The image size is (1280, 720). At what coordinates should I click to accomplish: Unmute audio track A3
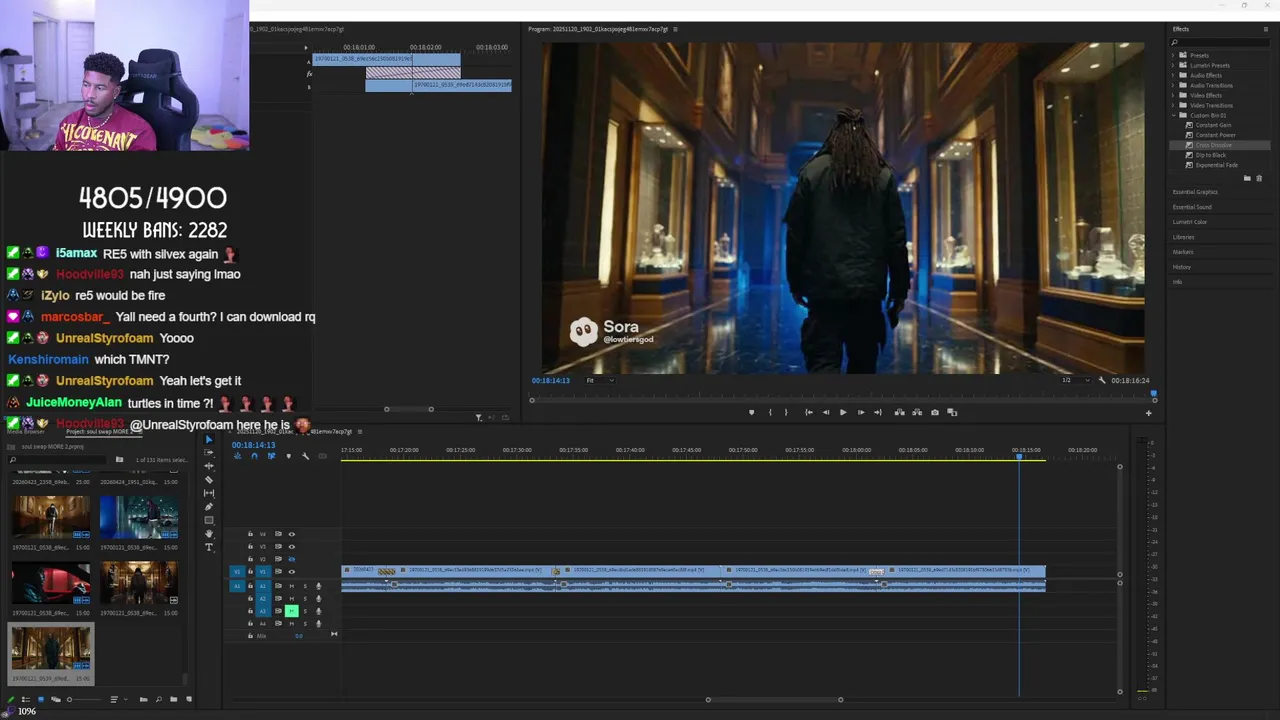coord(292,611)
